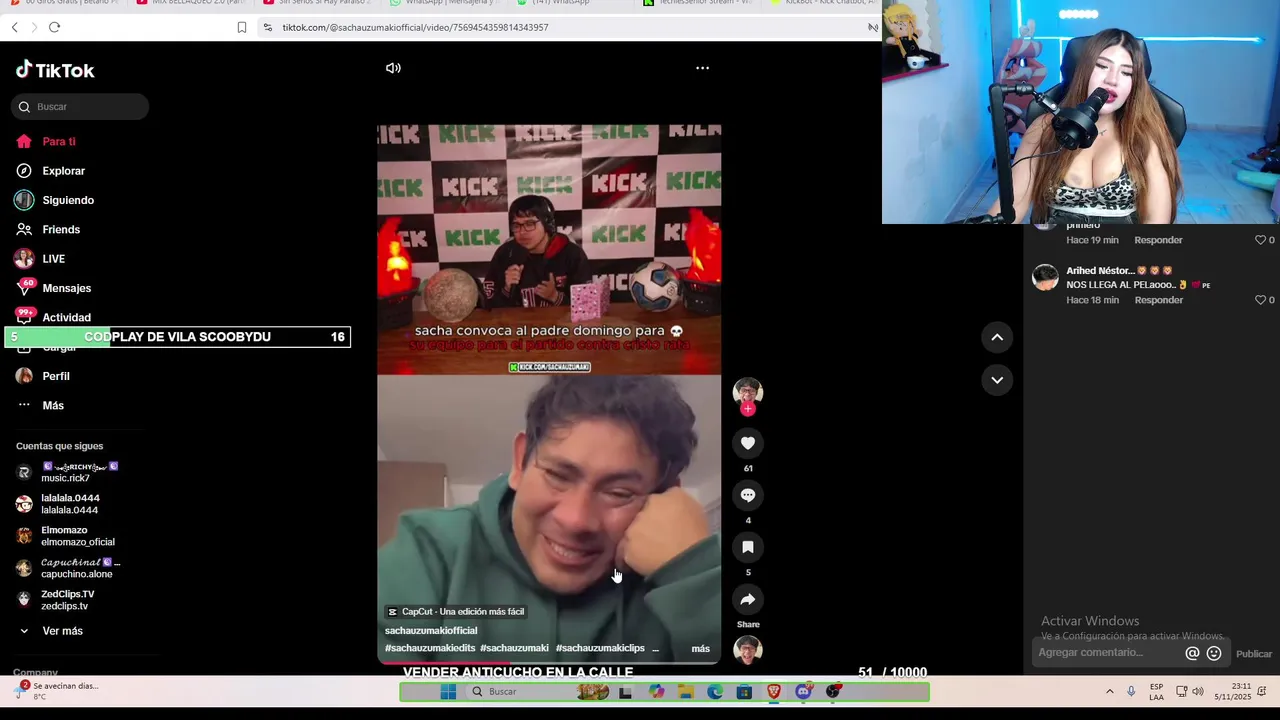Reload the page with the refresh icon

[x=54, y=27]
